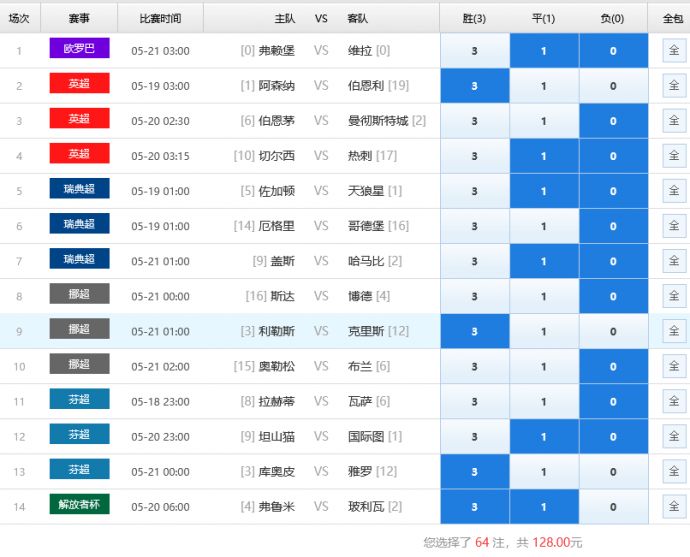Click 全 button for match 2

(x=674, y=85)
